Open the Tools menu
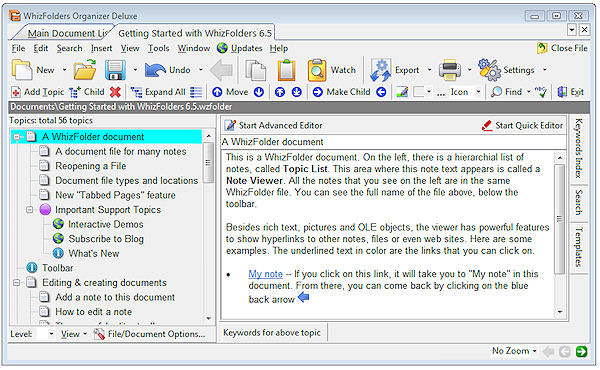 click(x=158, y=49)
